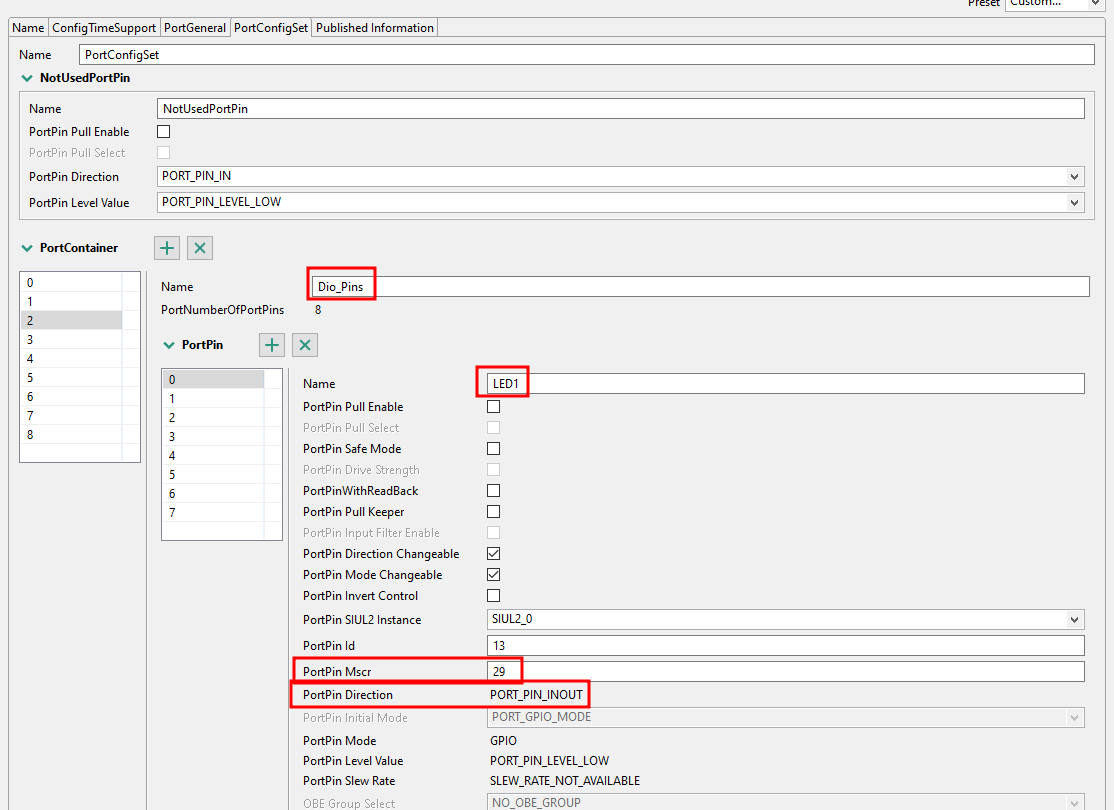Remove selected PortPin with X icon
1114x810 pixels.
click(x=305, y=345)
